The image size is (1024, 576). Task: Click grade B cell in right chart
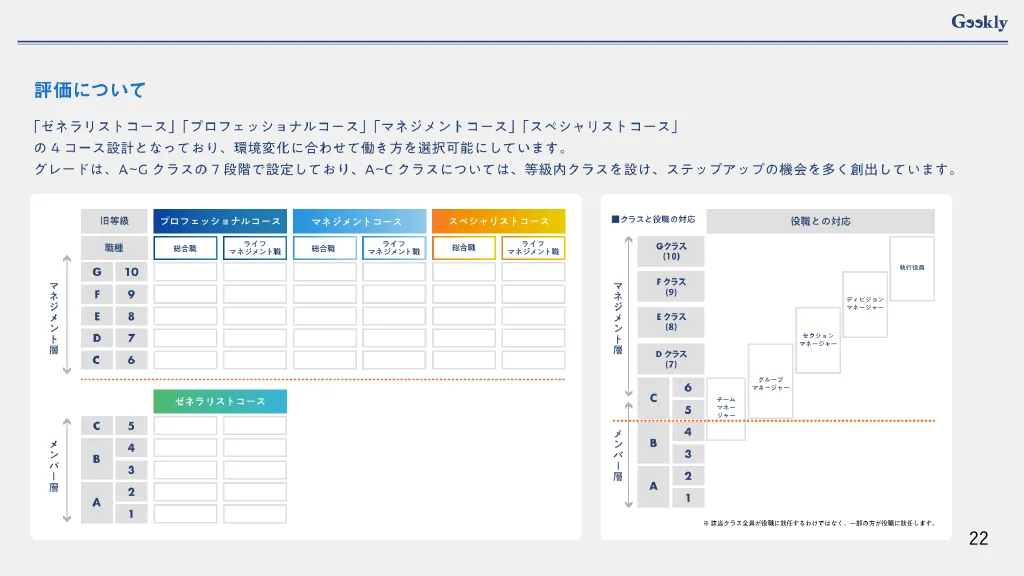pyautogui.click(x=653, y=443)
